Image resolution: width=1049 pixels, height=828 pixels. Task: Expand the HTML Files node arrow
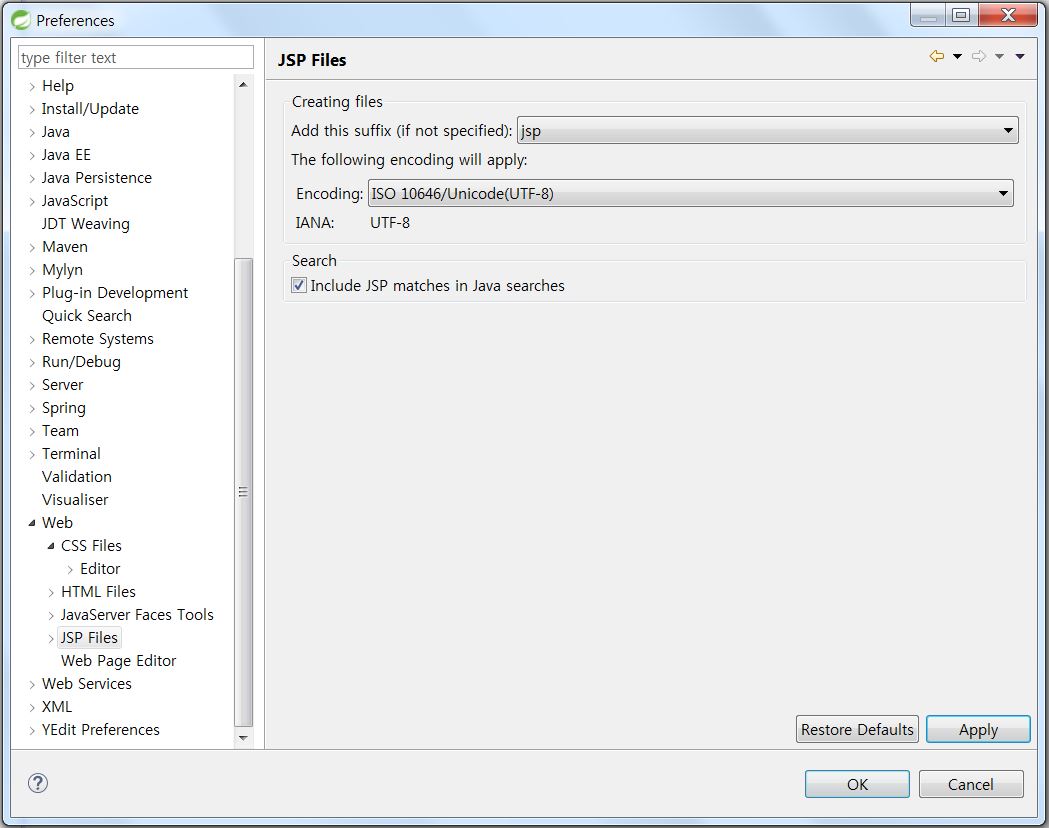(x=51, y=593)
